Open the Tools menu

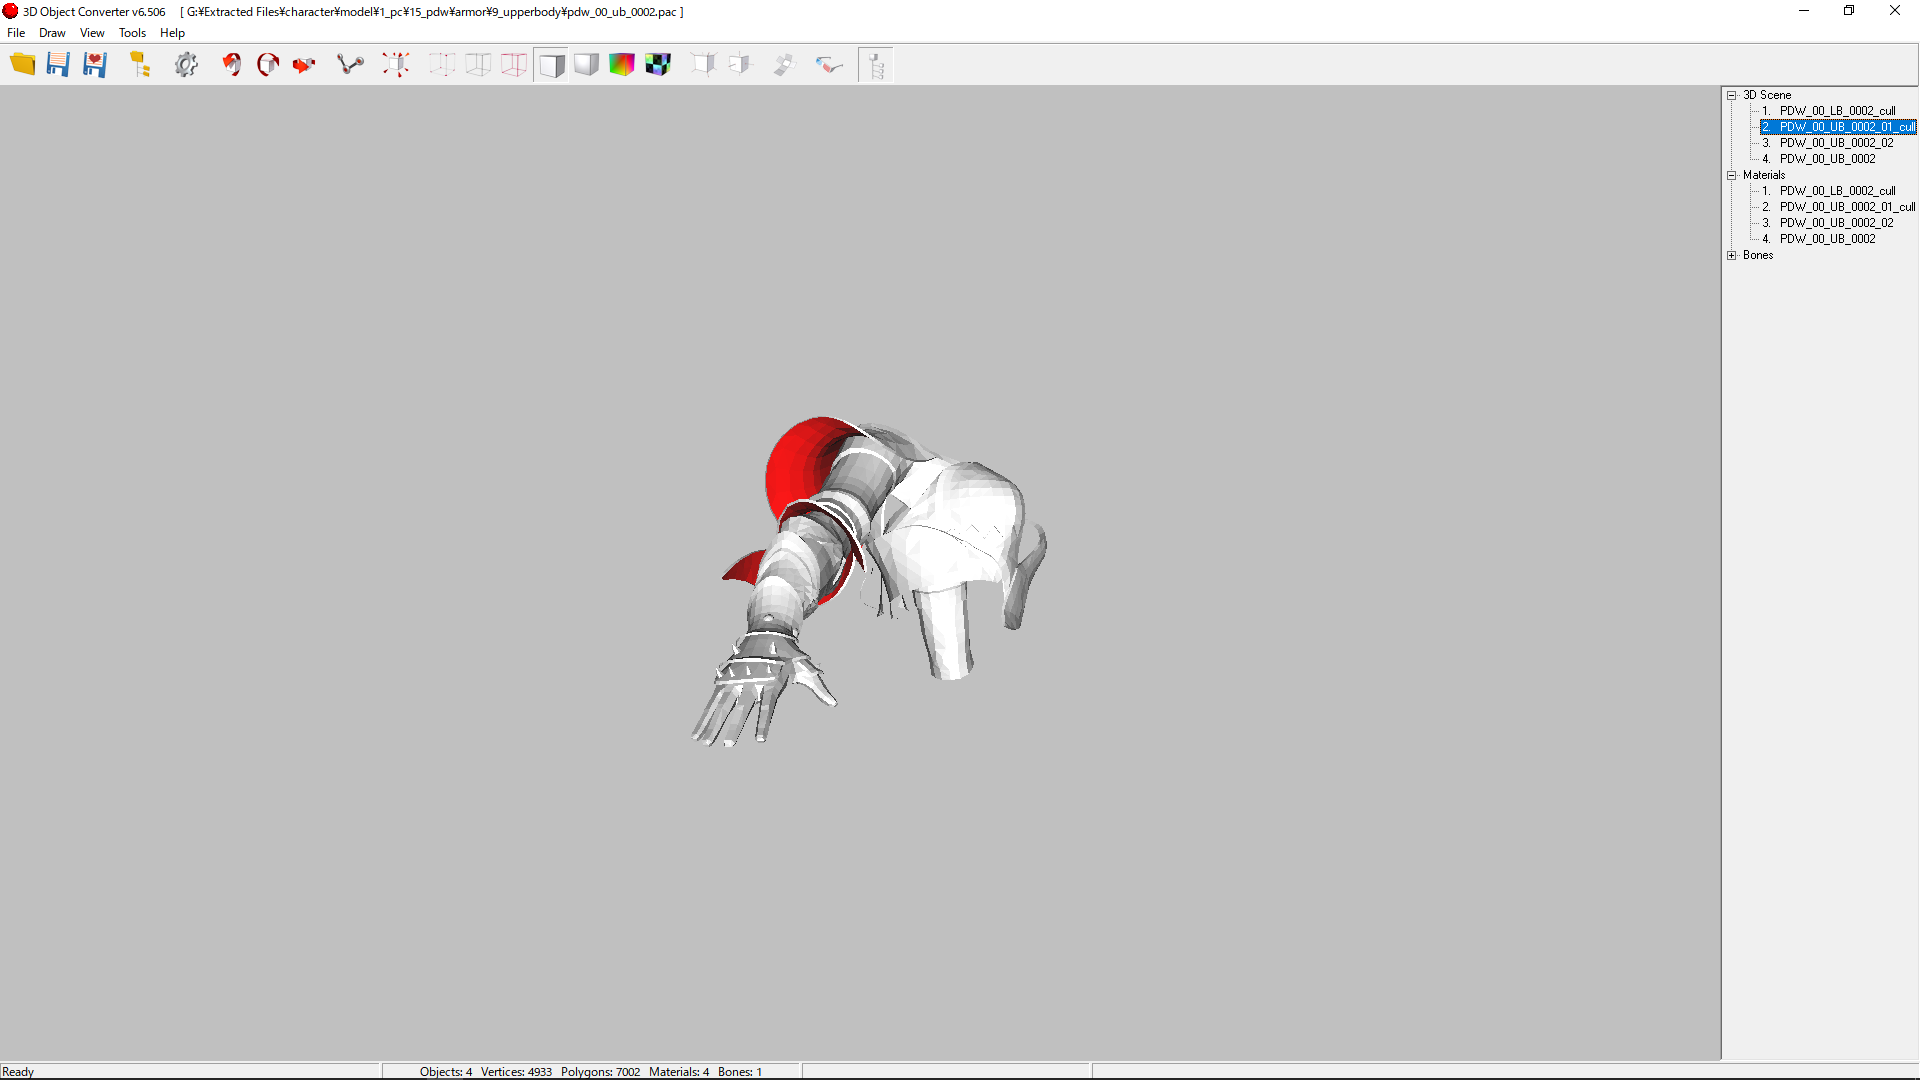click(131, 32)
